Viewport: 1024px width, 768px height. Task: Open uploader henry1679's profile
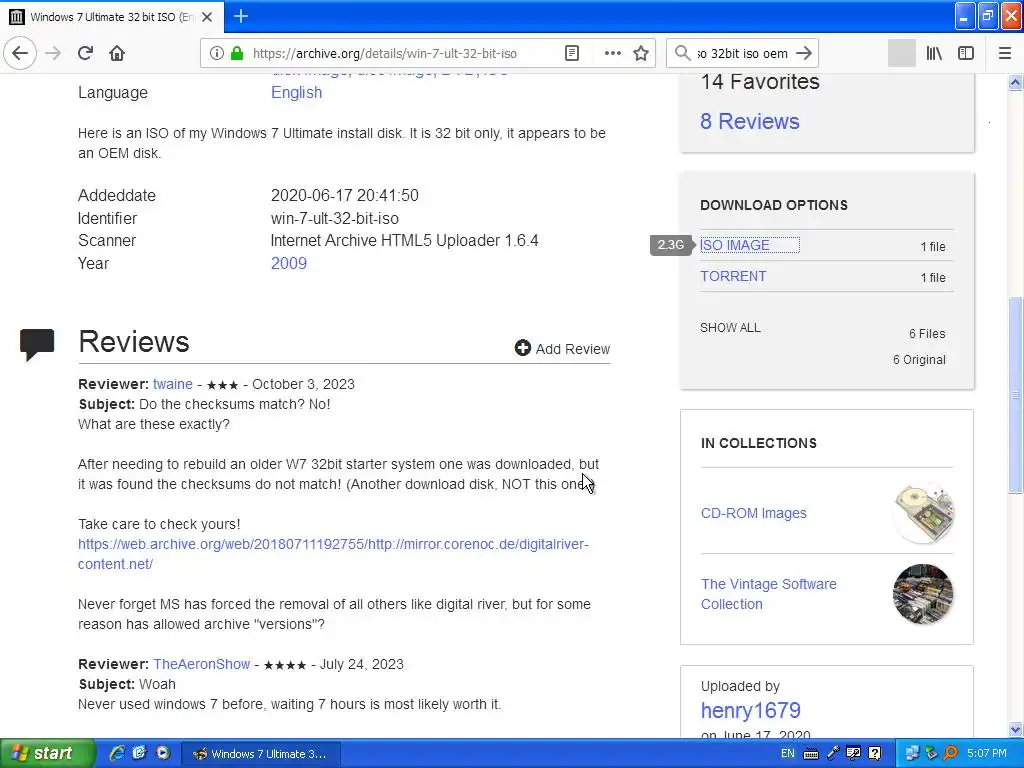click(750, 710)
